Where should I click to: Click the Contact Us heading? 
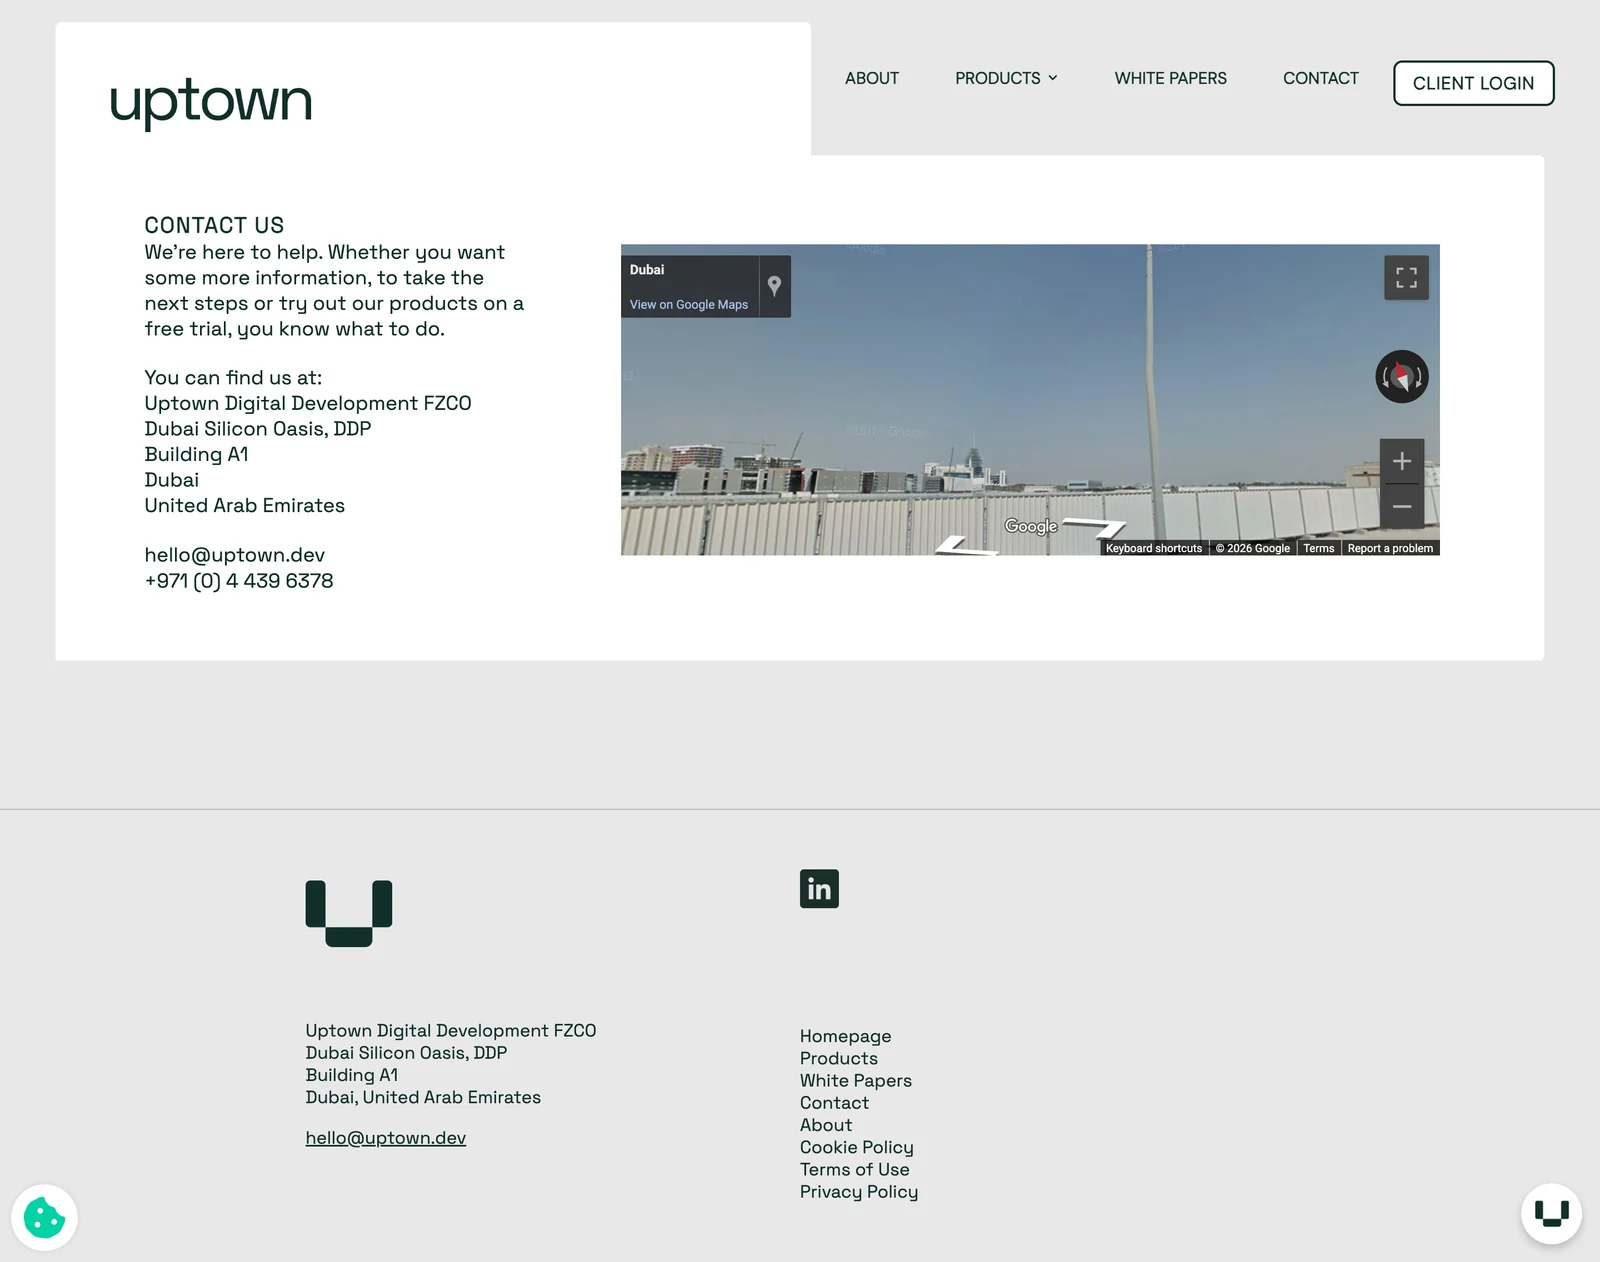pos(214,225)
